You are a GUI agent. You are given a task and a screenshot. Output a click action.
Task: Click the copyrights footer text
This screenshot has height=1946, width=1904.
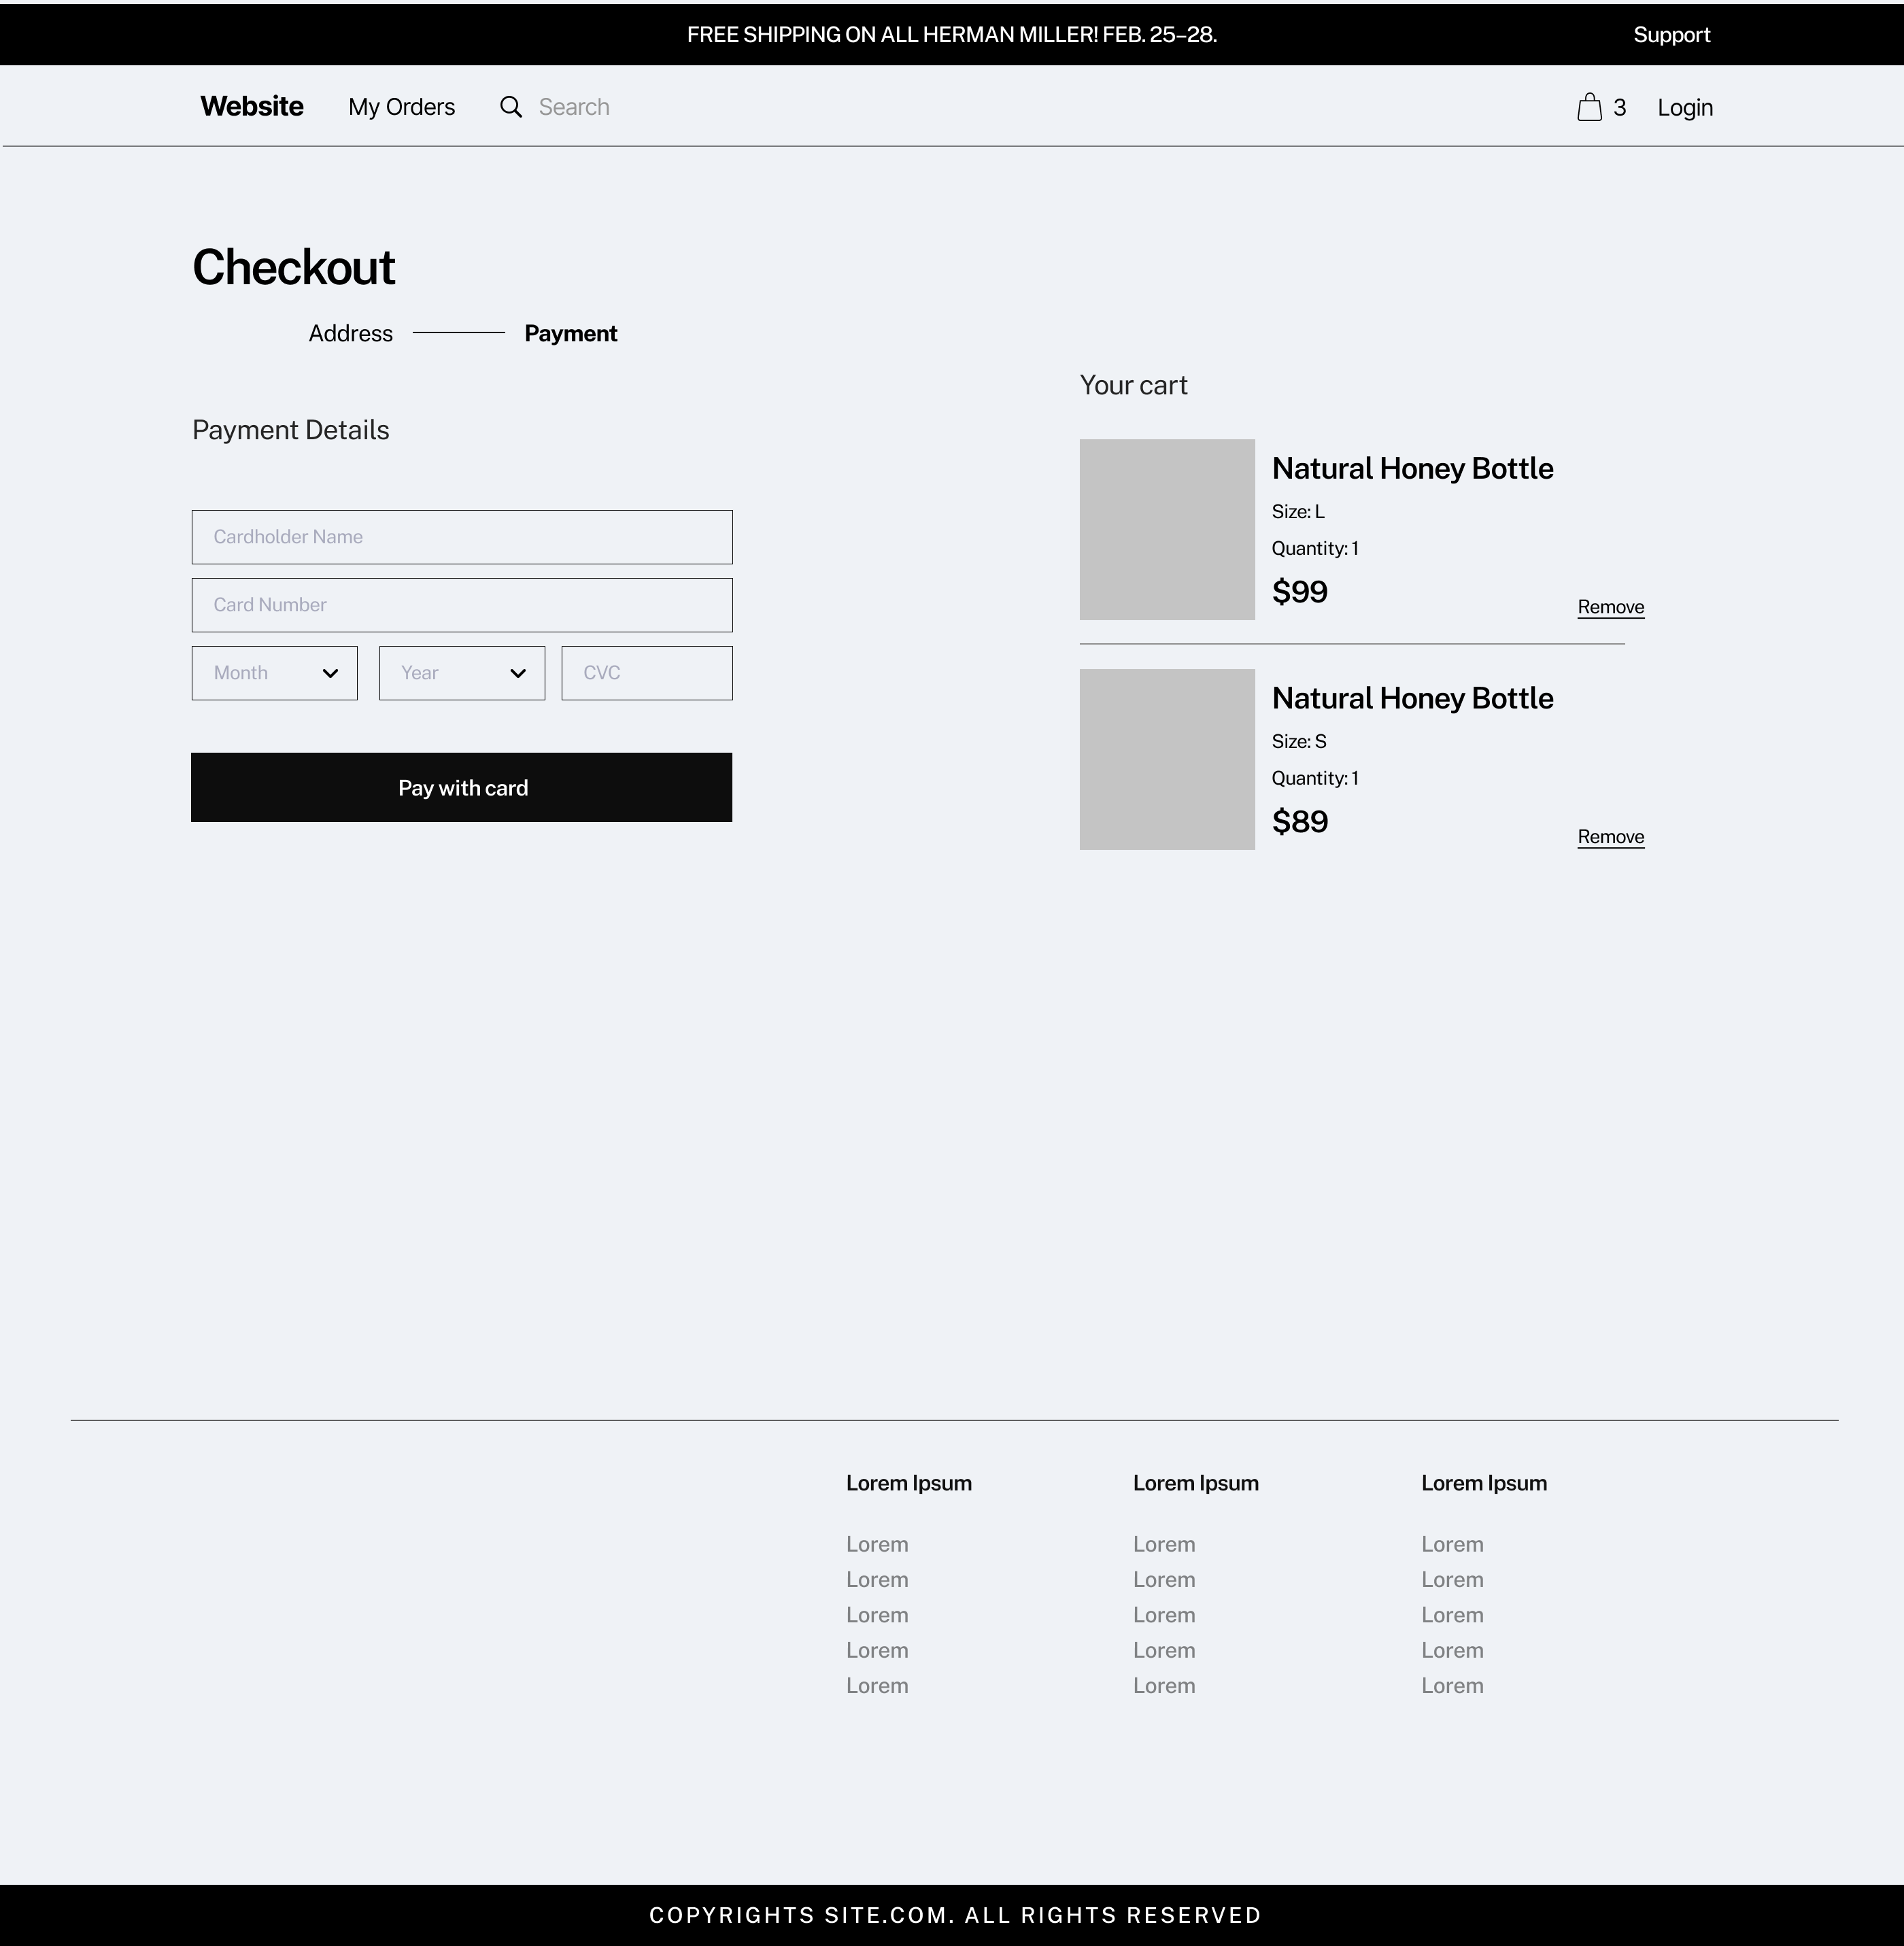(955, 1916)
